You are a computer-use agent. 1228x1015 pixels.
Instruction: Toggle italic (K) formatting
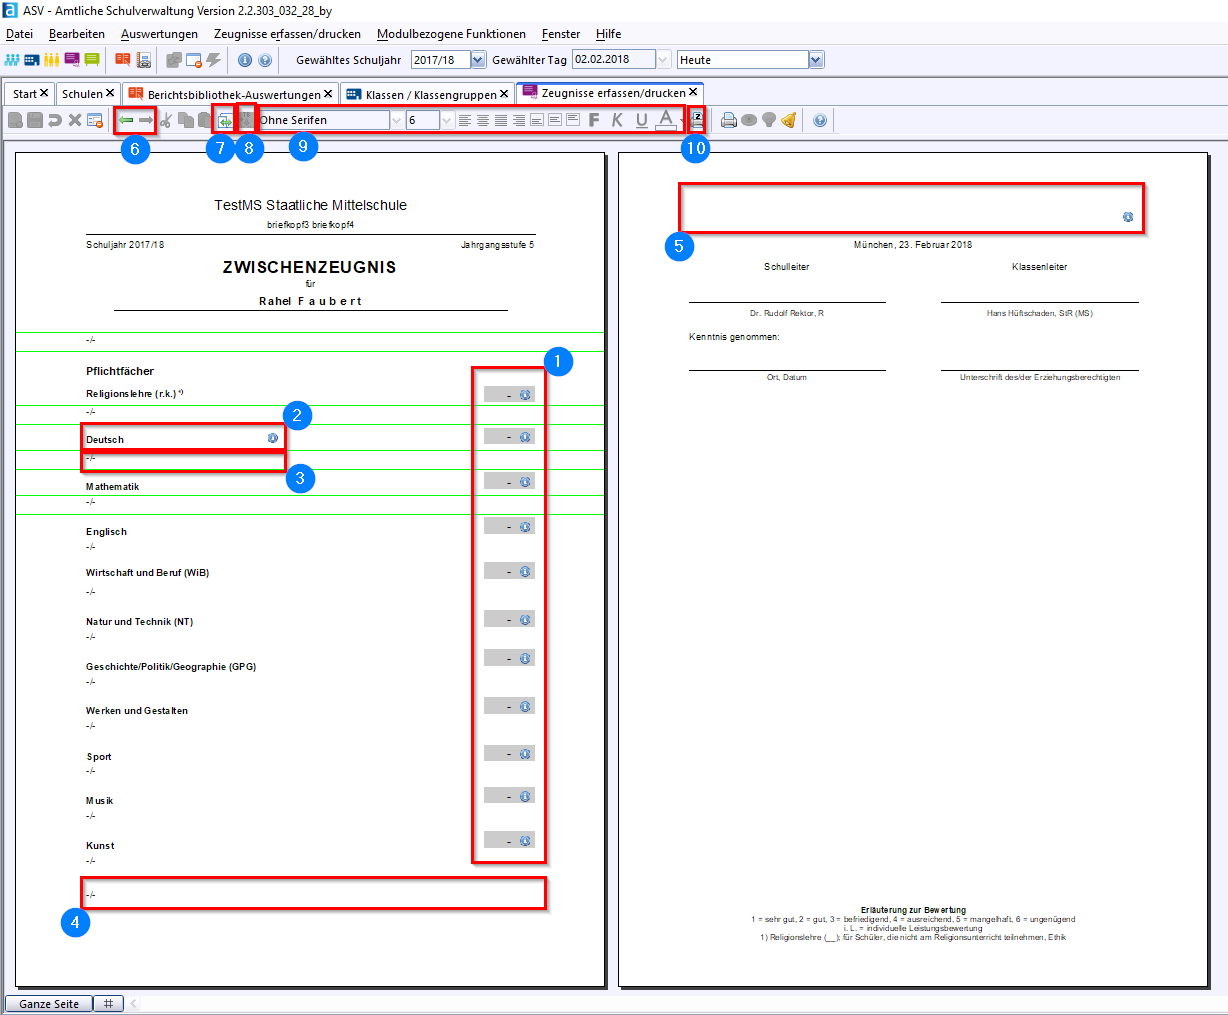(x=617, y=120)
